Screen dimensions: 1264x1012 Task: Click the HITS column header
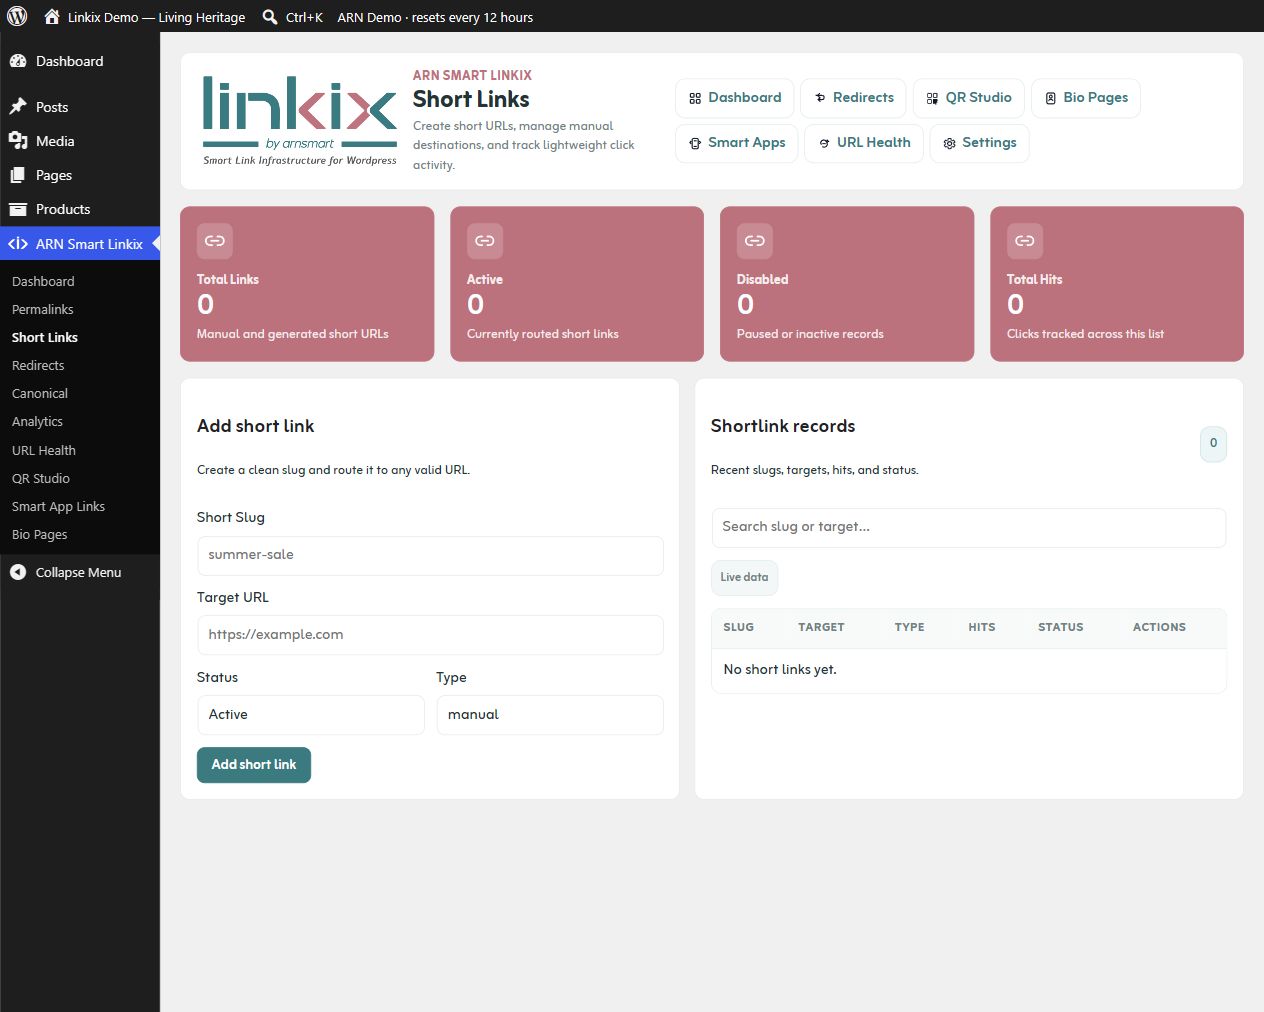pos(982,627)
